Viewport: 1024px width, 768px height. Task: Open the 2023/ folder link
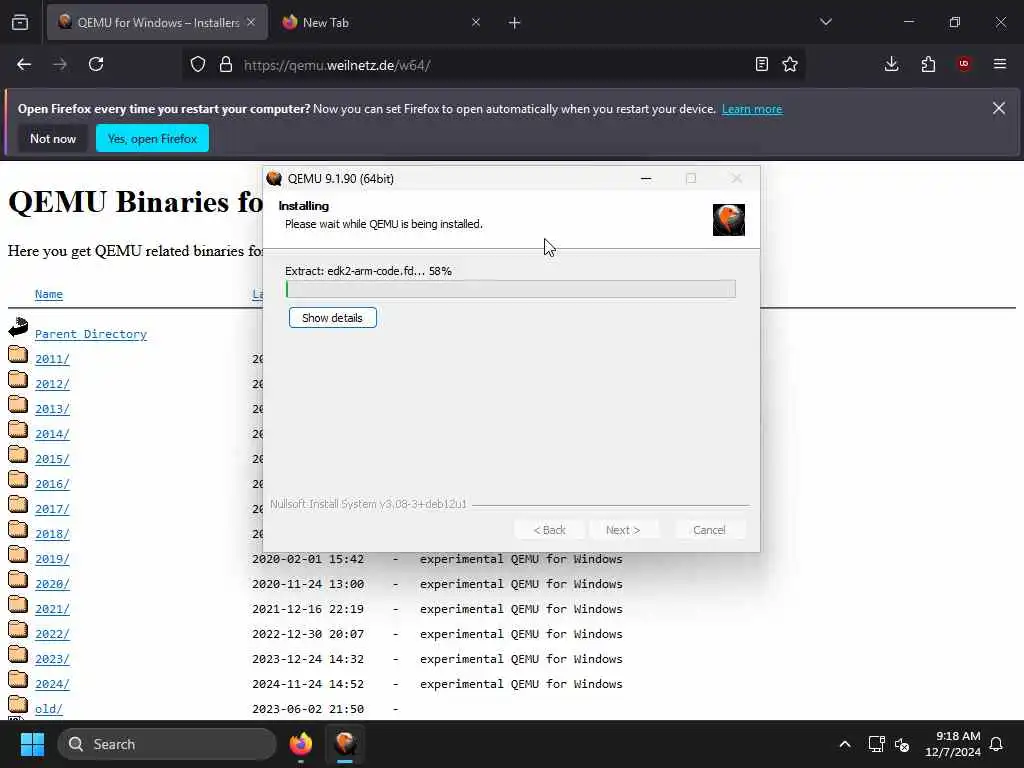pyautogui.click(x=52, y=659)
